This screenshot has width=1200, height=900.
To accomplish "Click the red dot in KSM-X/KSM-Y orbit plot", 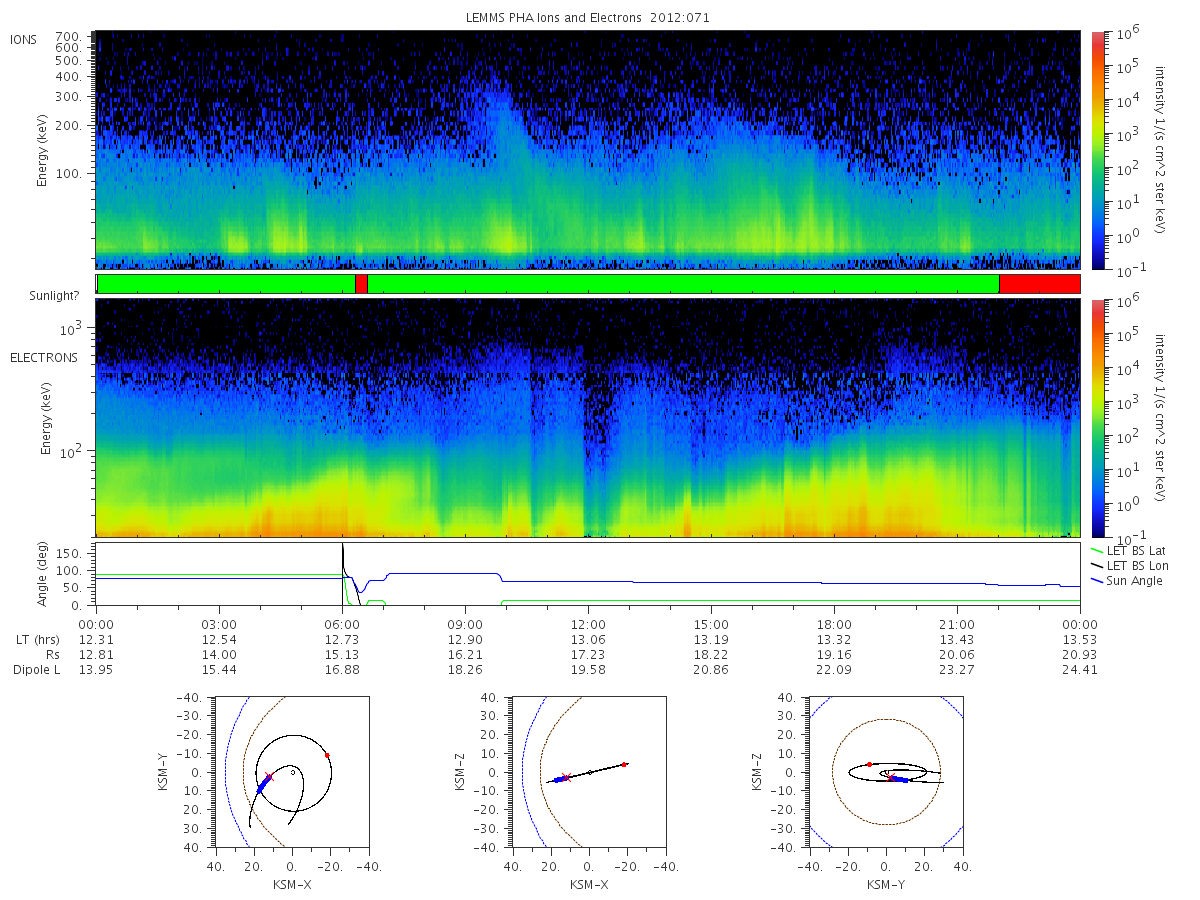I will pos(327,755).
